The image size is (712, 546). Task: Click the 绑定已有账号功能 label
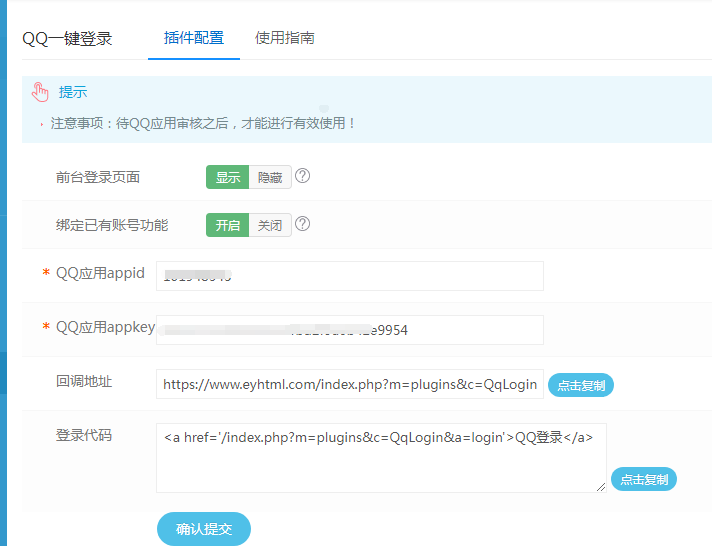(x=112, y=225)
